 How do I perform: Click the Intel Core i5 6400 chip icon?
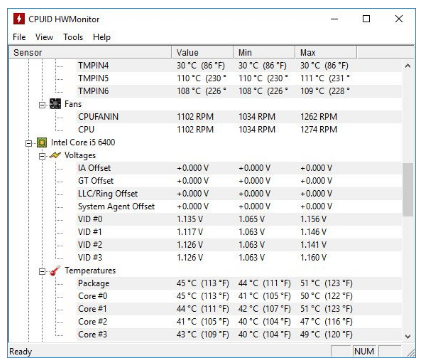pyautogui.click(x=42, y=143)
